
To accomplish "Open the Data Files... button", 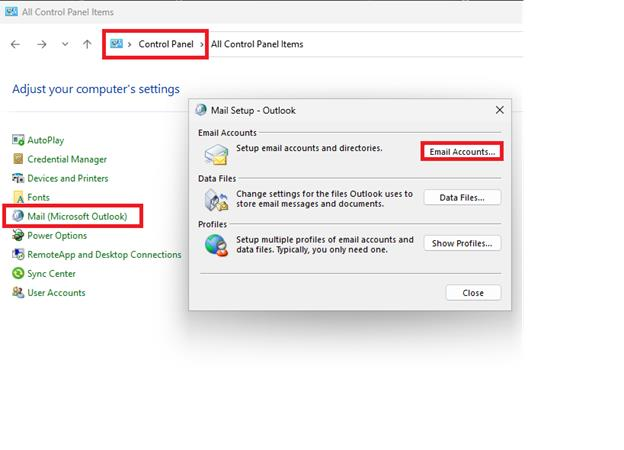I will coord(462,197).
